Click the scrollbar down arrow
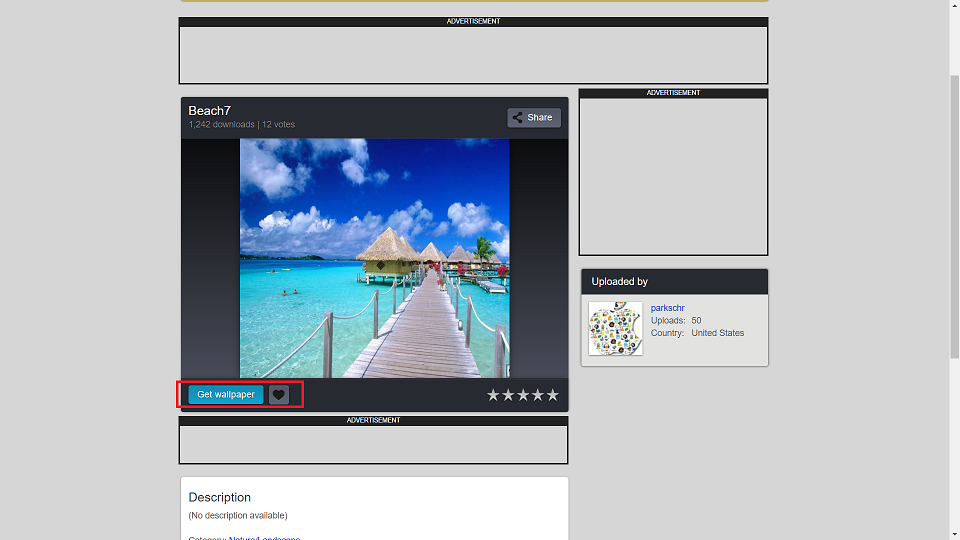This screenshot has height=540, width=960. coord(954,535)
